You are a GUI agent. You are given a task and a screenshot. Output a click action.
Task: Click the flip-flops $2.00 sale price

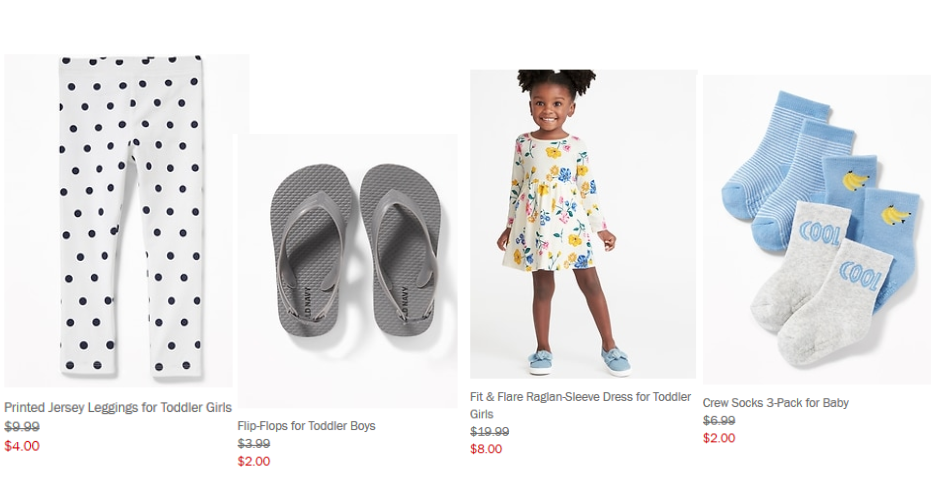click(x=254, y=461)
